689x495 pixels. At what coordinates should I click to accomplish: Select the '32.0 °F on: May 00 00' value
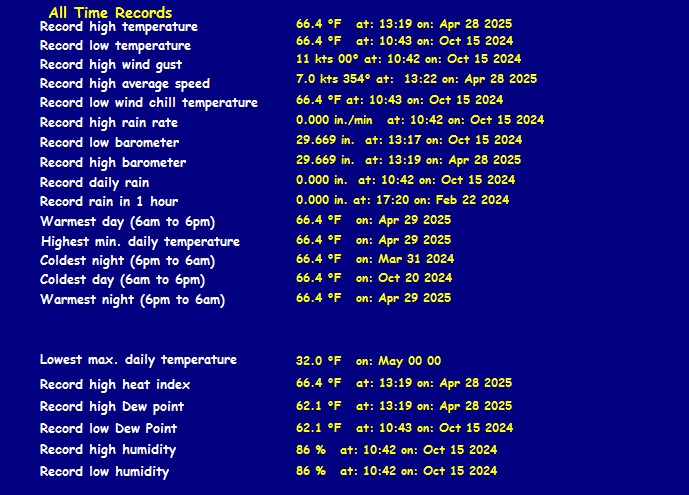368,361
